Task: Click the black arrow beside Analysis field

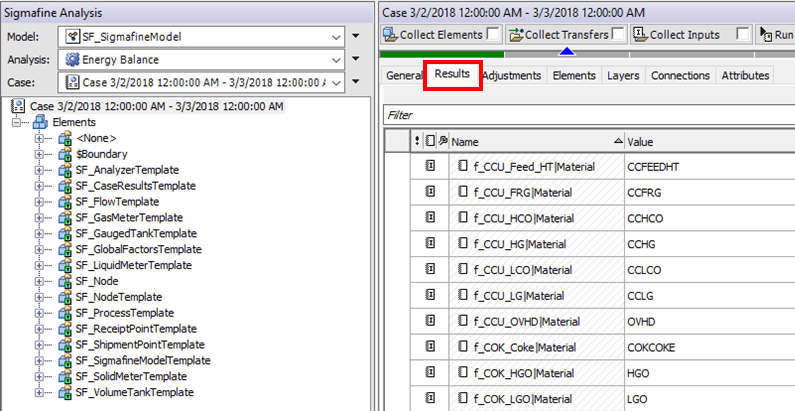Action: [x=356, y=59]
